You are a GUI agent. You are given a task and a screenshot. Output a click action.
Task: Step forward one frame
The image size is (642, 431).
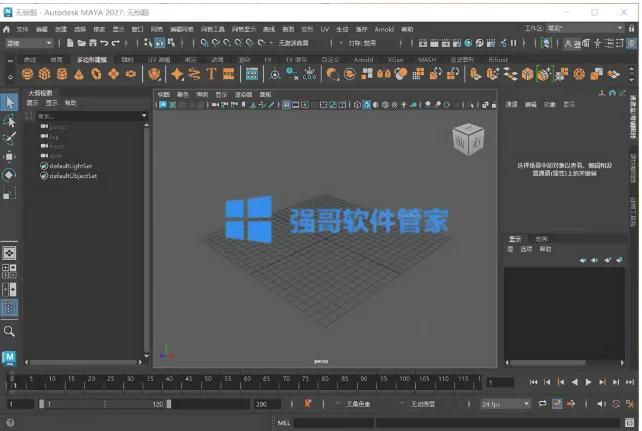616,382
